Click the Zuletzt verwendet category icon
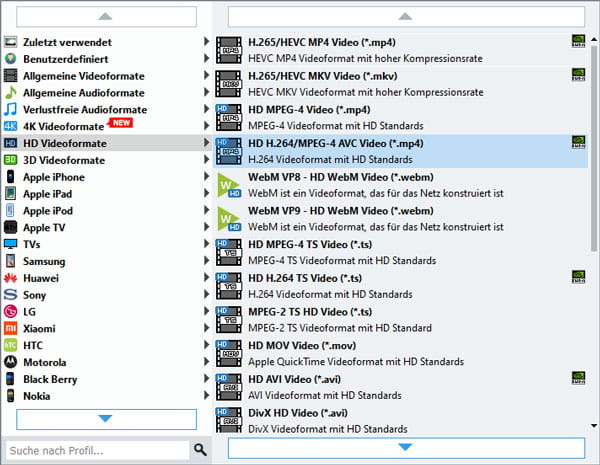Screen dimensions: 600x465 click(11, 42)
